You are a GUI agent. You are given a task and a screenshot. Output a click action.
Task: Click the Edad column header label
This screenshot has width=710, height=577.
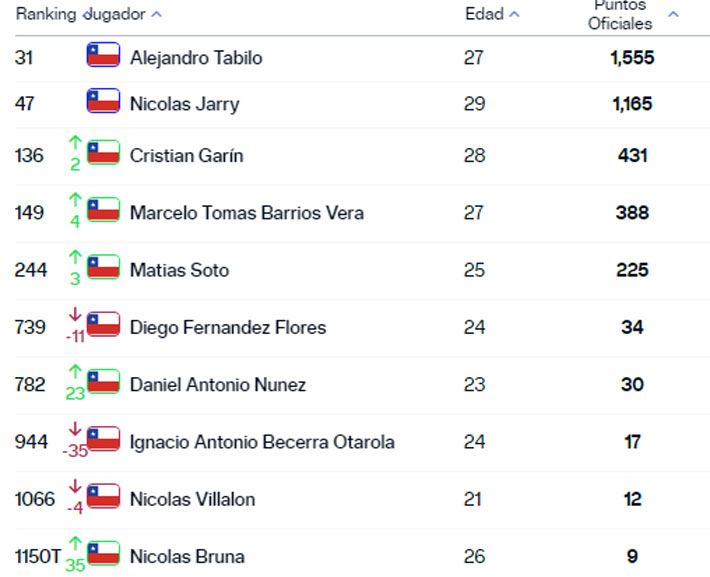(485, 14)
